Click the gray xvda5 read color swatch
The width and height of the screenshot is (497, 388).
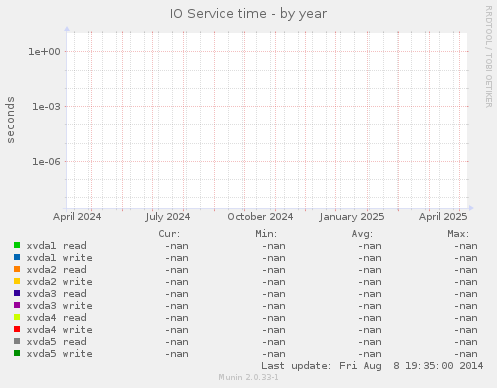(x=17, y=341)
